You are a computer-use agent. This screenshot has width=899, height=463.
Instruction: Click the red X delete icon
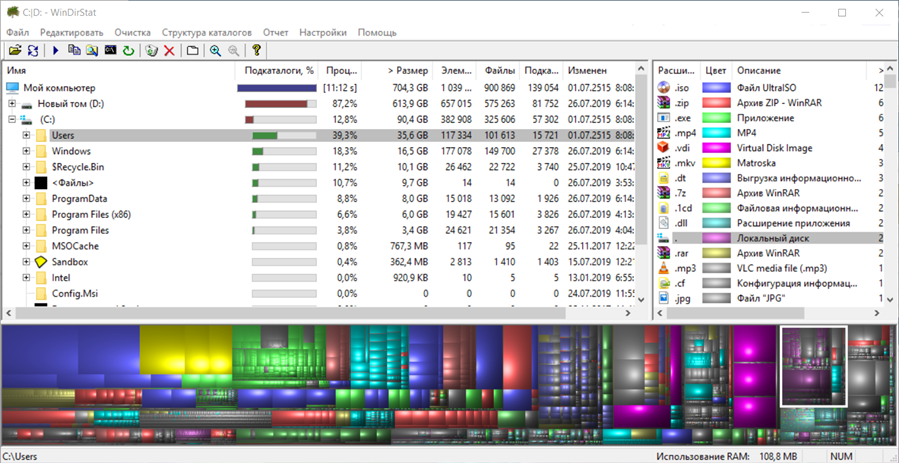click(169, 50)
